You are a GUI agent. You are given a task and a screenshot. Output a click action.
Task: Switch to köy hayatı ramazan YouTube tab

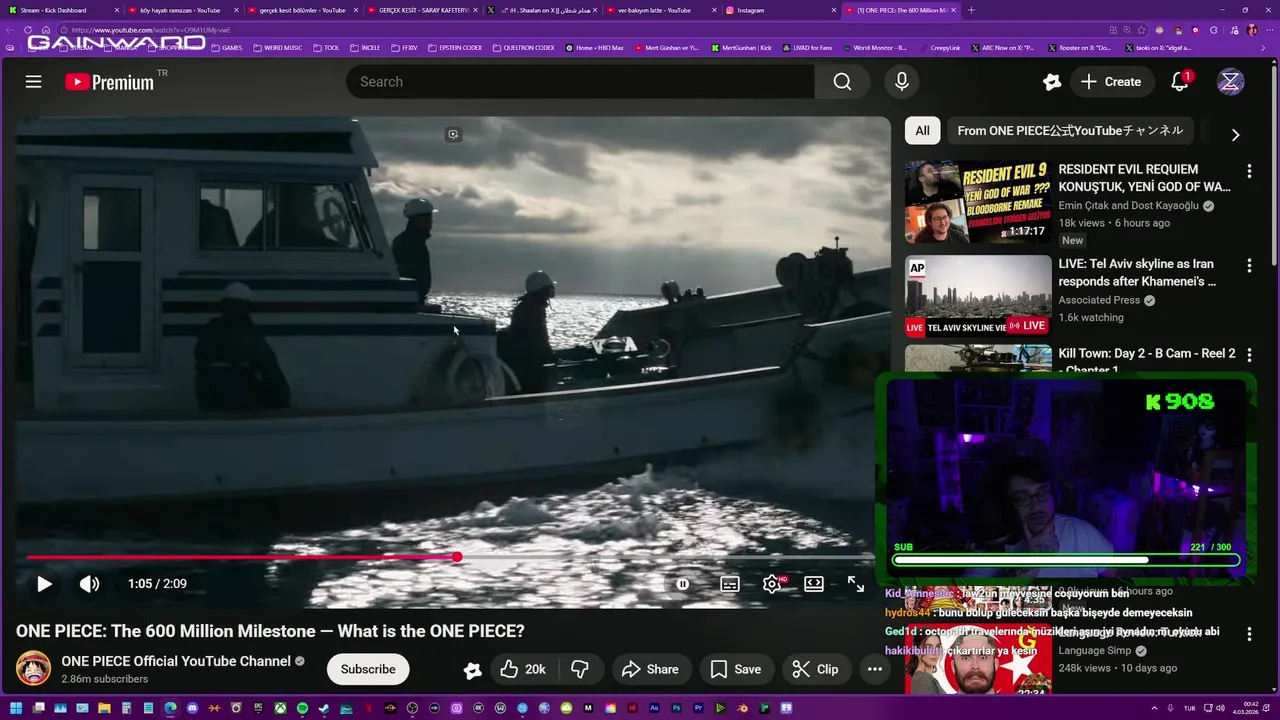click(182, 10)
